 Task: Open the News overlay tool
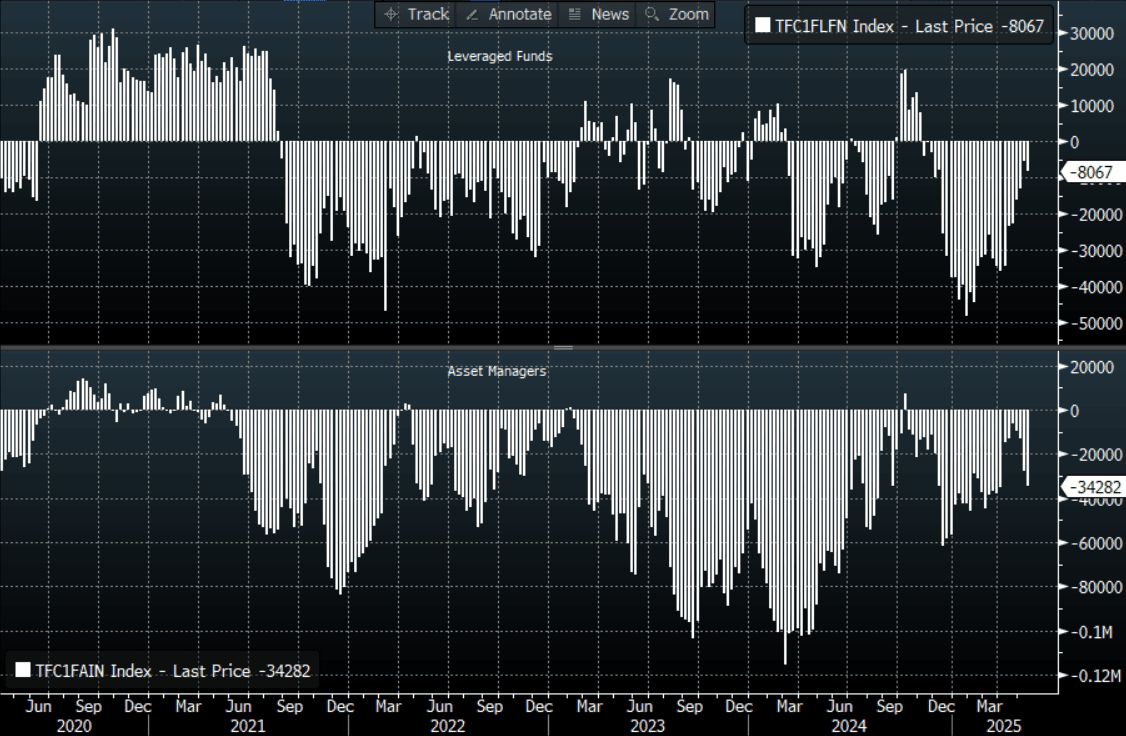[599, 14]
